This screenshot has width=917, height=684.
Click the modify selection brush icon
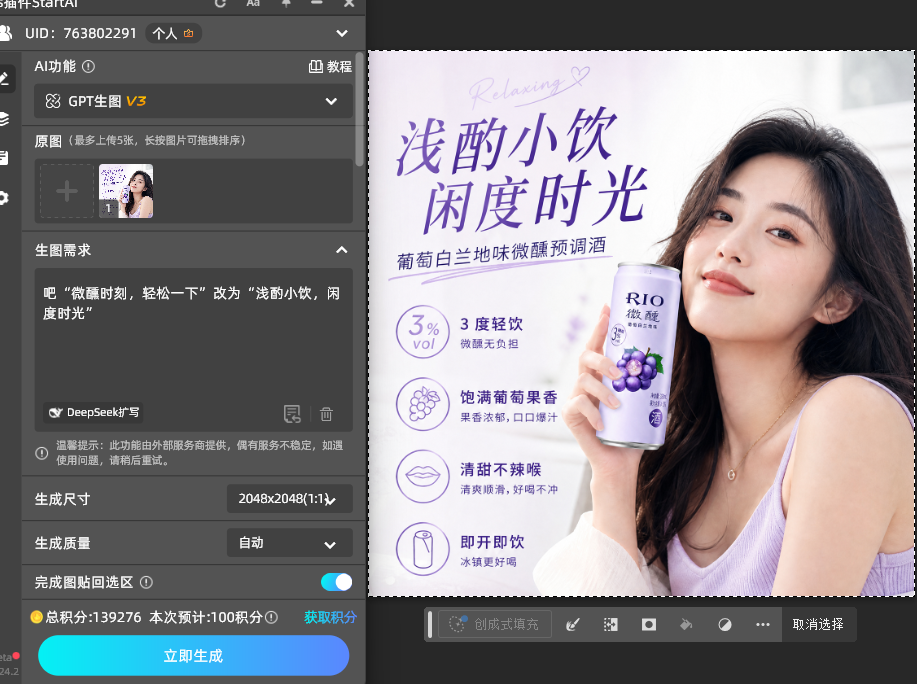tap(573, 624)
